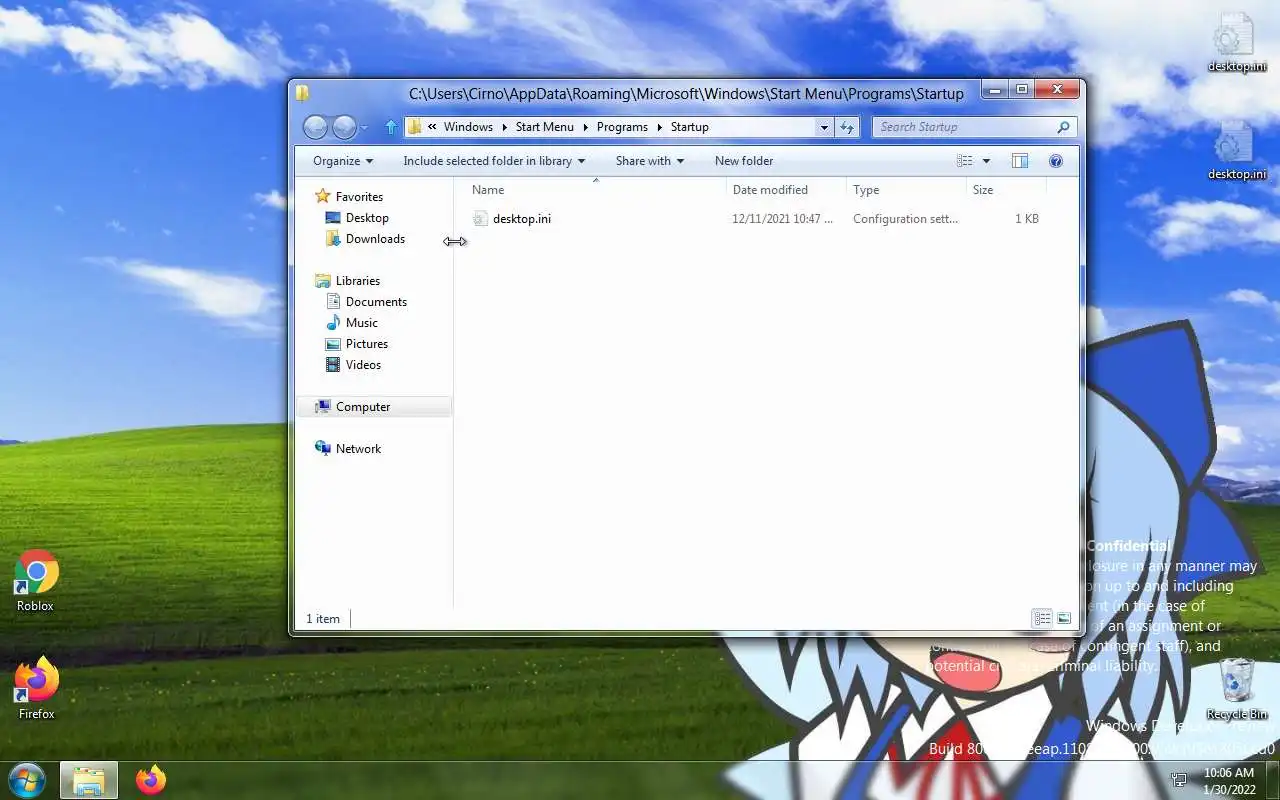Open the Share with menu

tap(650, 161)
